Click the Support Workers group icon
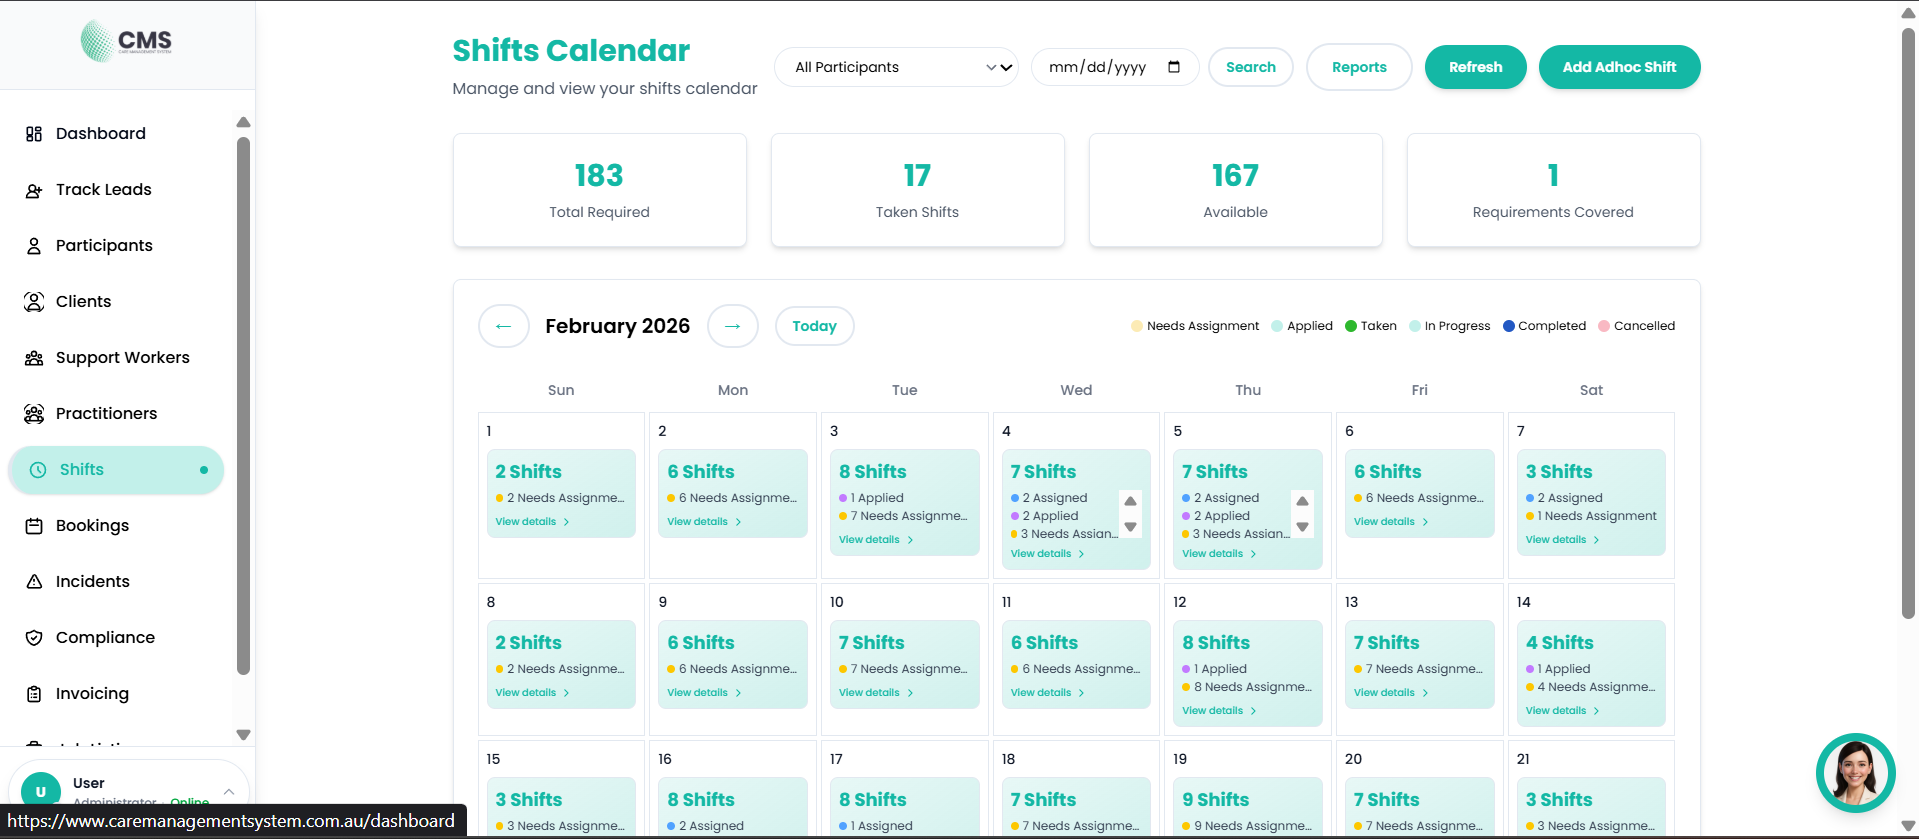Image resolution: width=1919 pixels, height=839 pixels. tap(34, 358)
